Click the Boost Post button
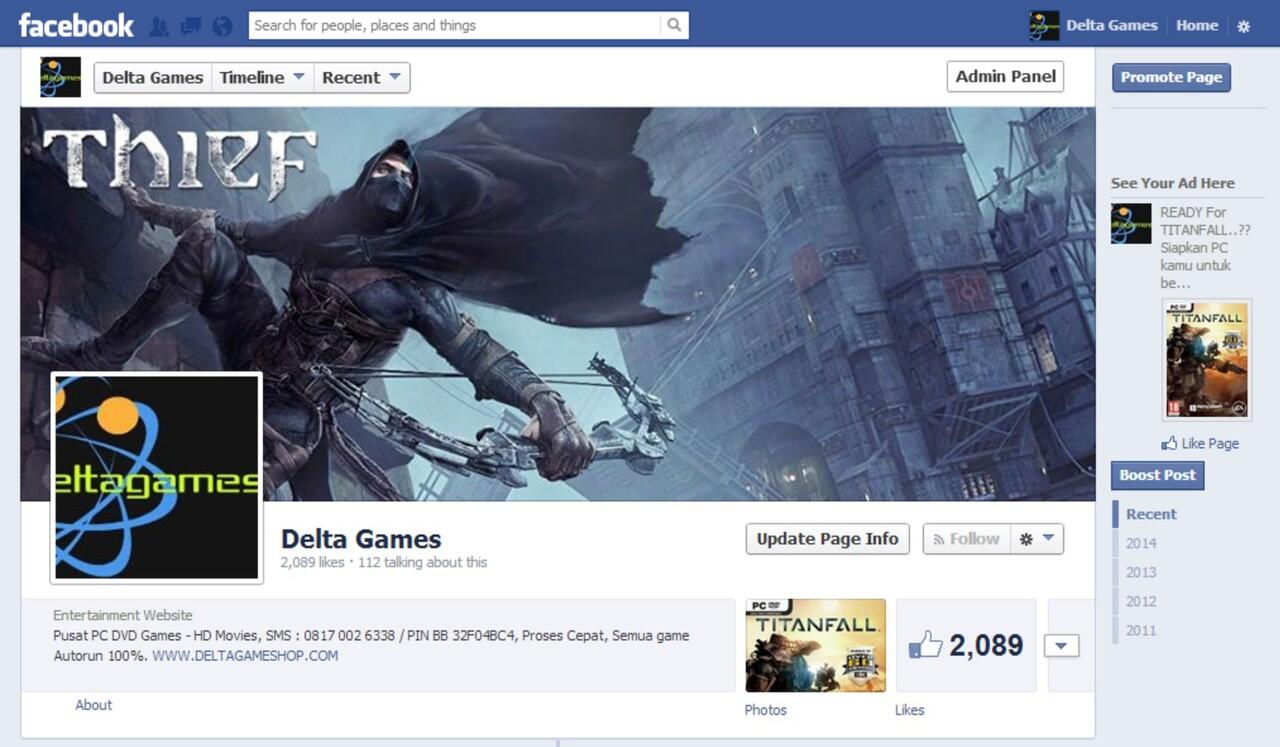 (x=1157, y=475)
